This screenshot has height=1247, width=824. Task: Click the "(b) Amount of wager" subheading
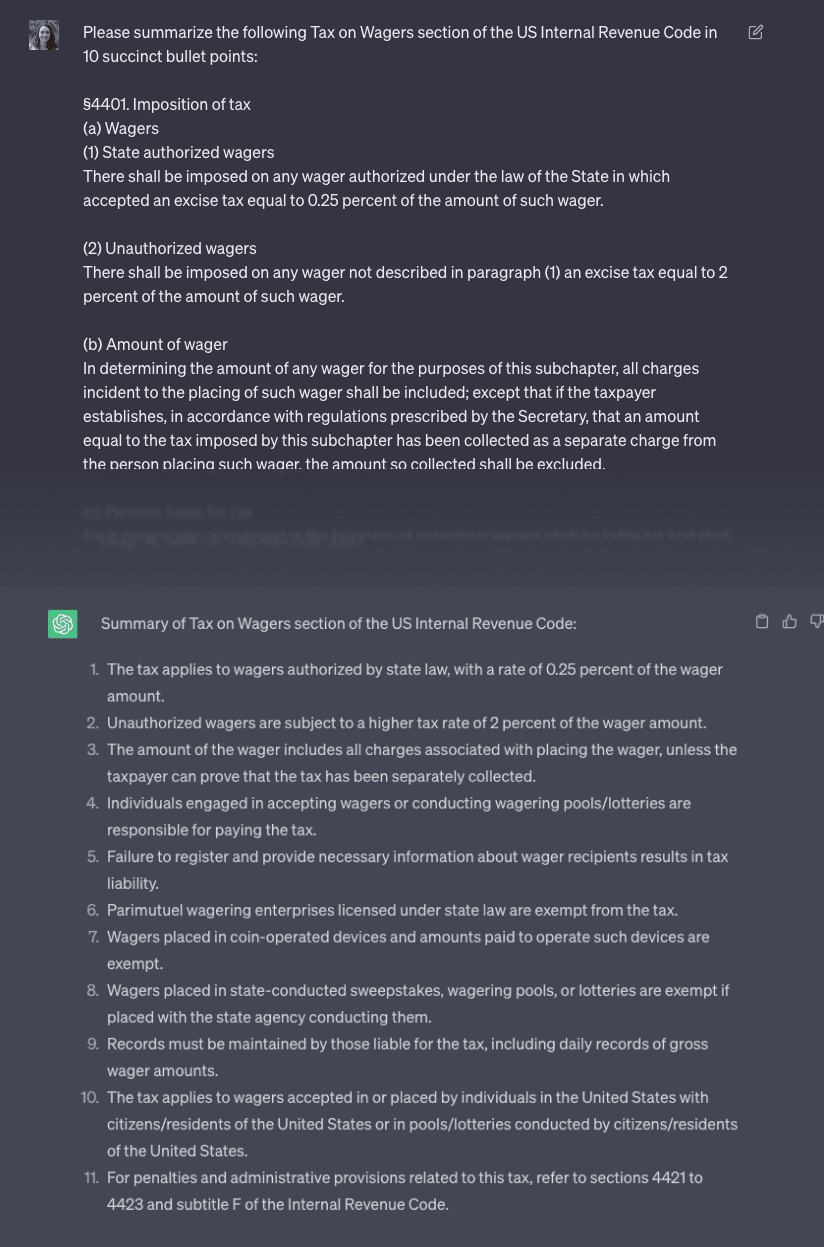(x=155, y=344)
